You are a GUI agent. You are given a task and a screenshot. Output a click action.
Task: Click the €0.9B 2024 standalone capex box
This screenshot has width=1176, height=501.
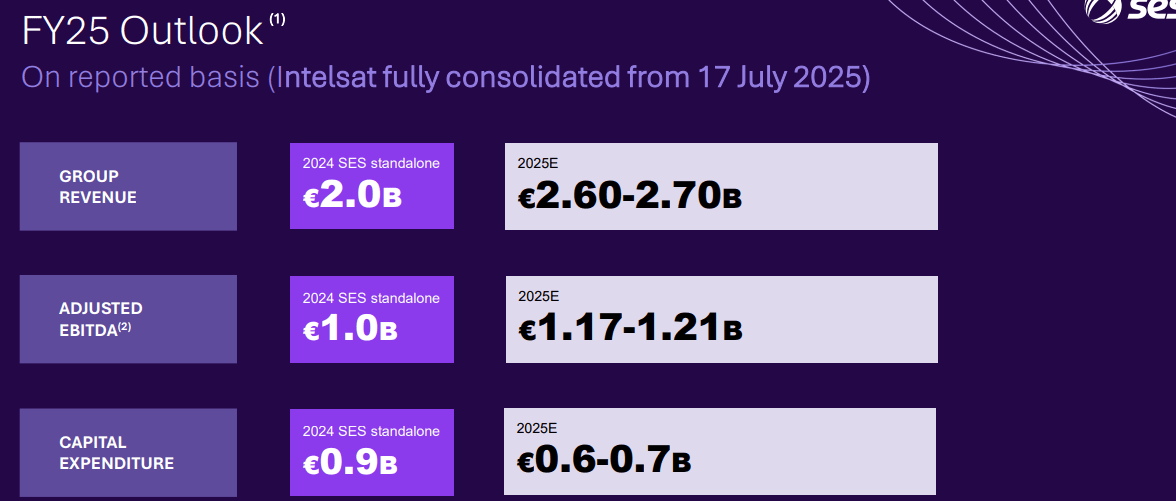pyautogui.click(x=372, y=452)
